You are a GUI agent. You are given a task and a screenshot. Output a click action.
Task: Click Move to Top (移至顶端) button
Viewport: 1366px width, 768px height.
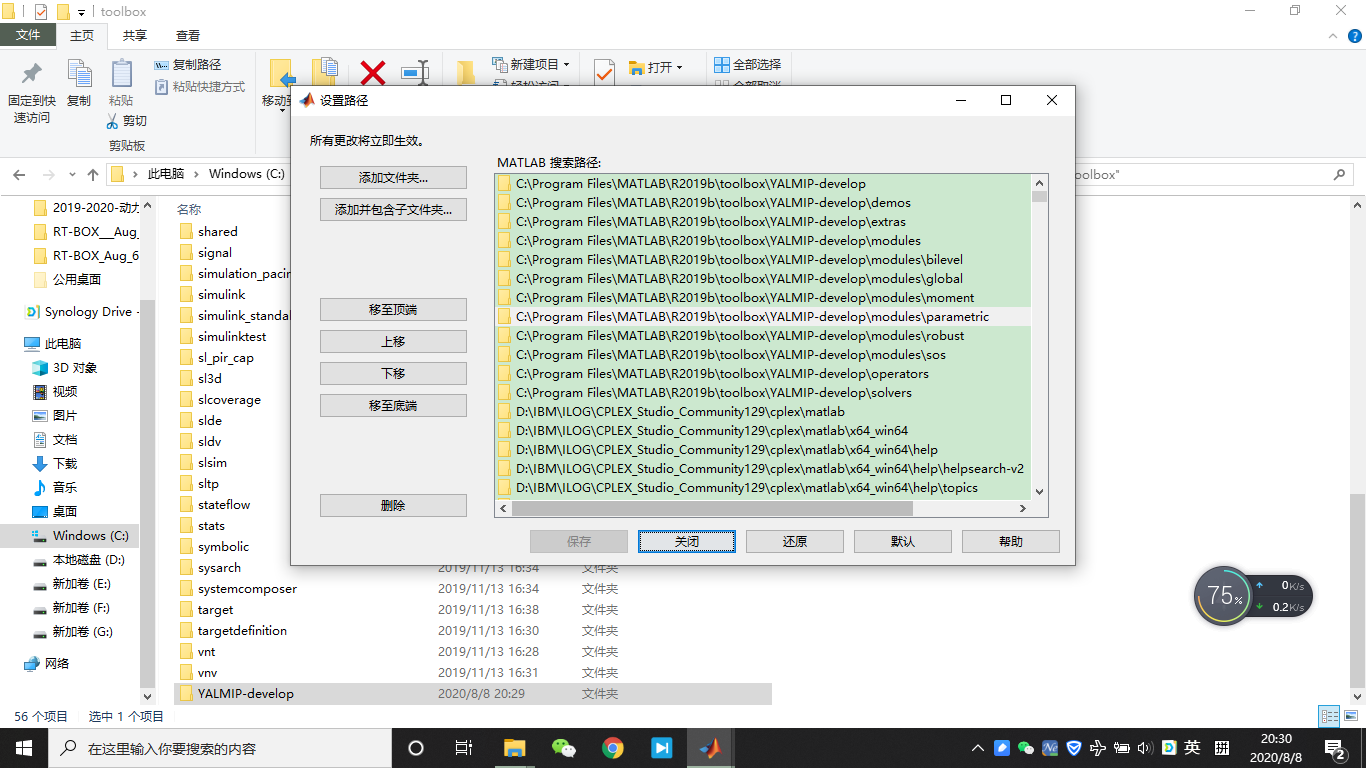(393, 310)
